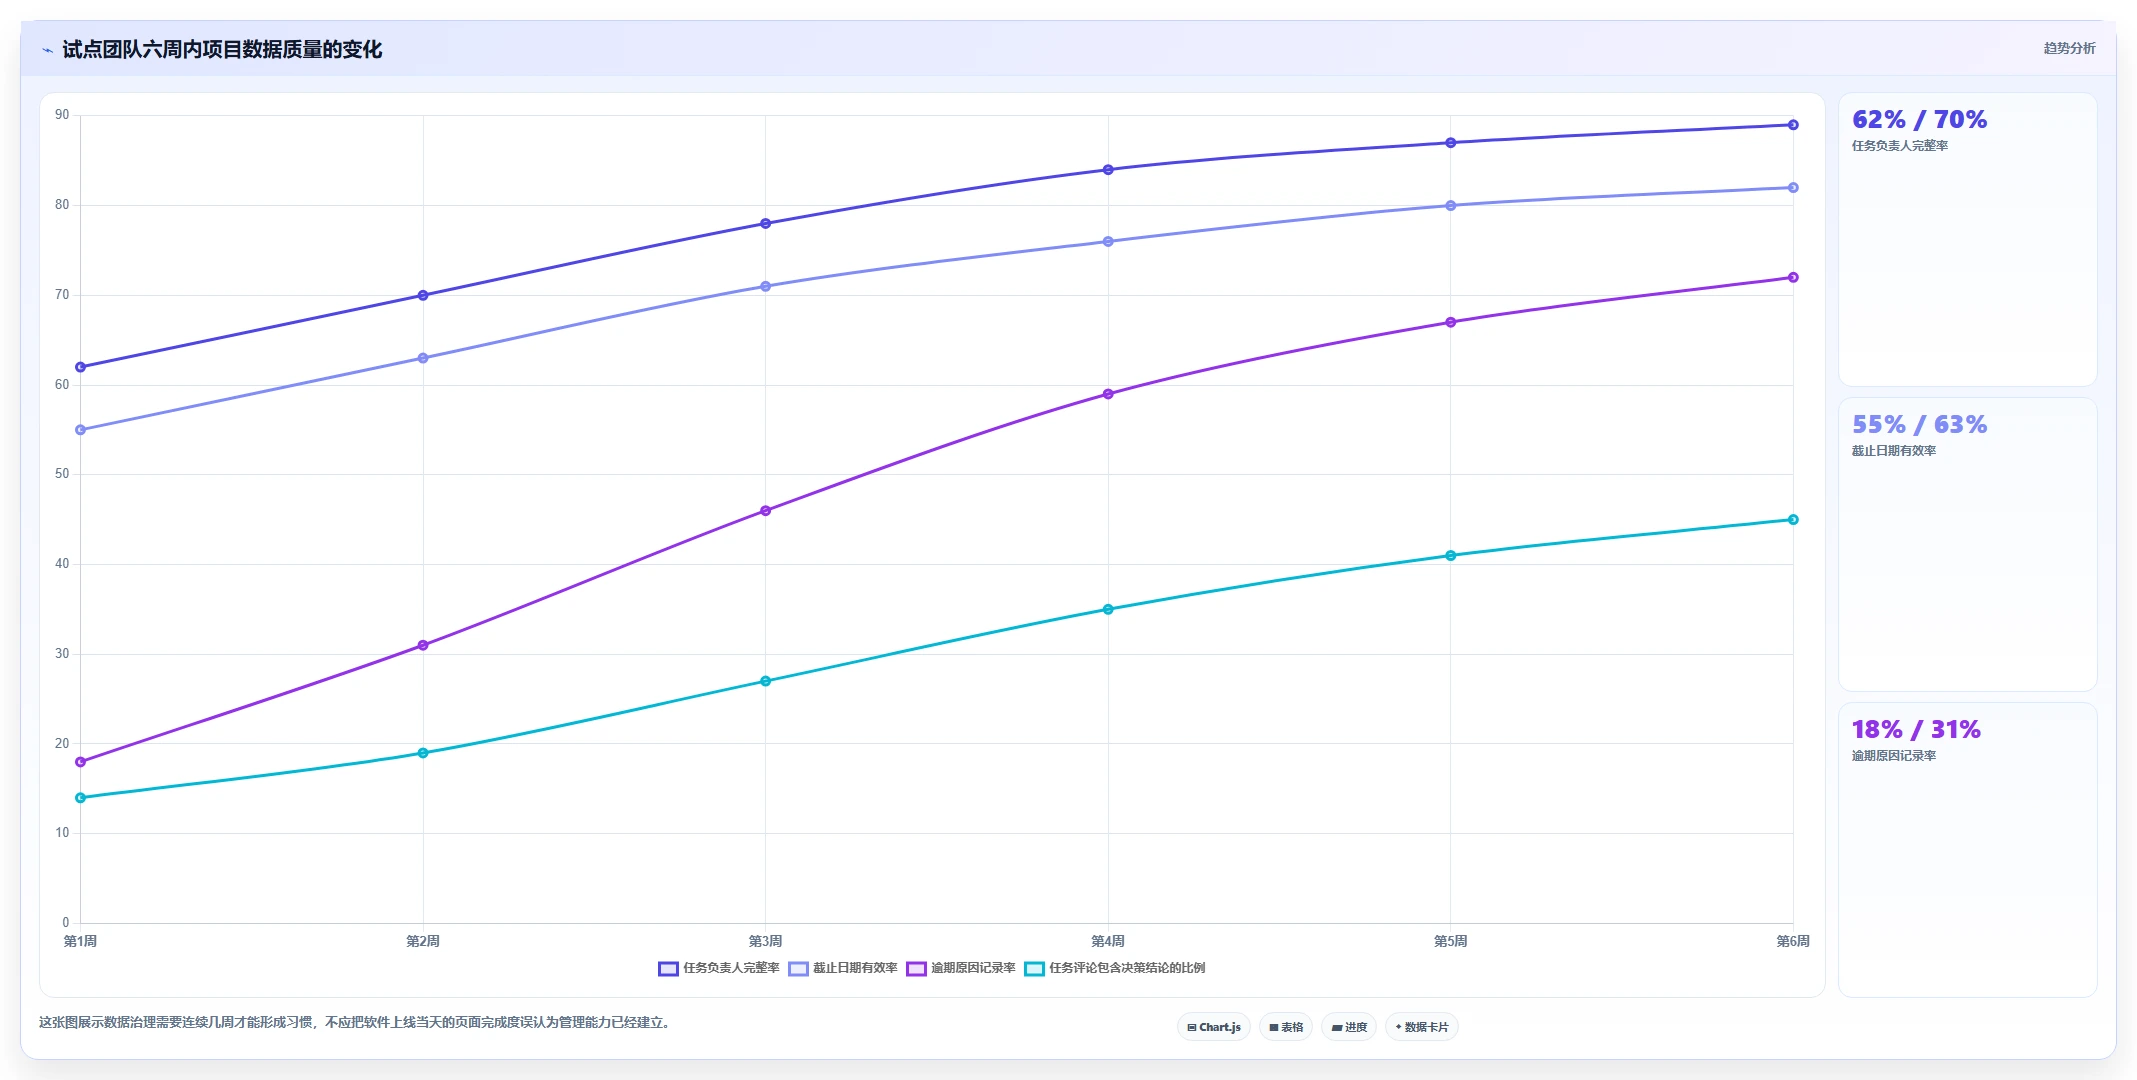Click the 逾期原因记录率 data point at 第2周
2137x1080 pixels.
coord(423,645)
